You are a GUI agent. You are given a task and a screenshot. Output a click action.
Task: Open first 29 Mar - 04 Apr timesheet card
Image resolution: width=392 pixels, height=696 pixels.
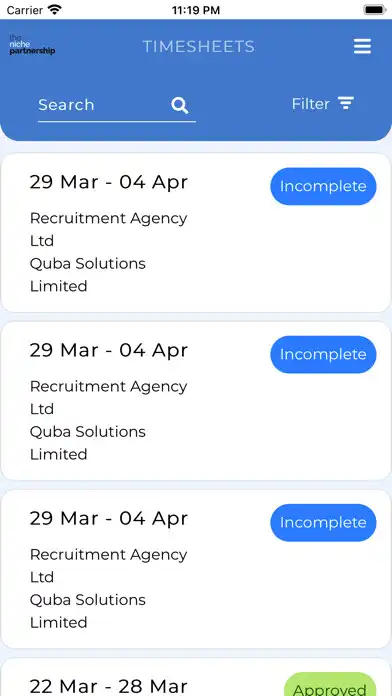coord(196,233)
